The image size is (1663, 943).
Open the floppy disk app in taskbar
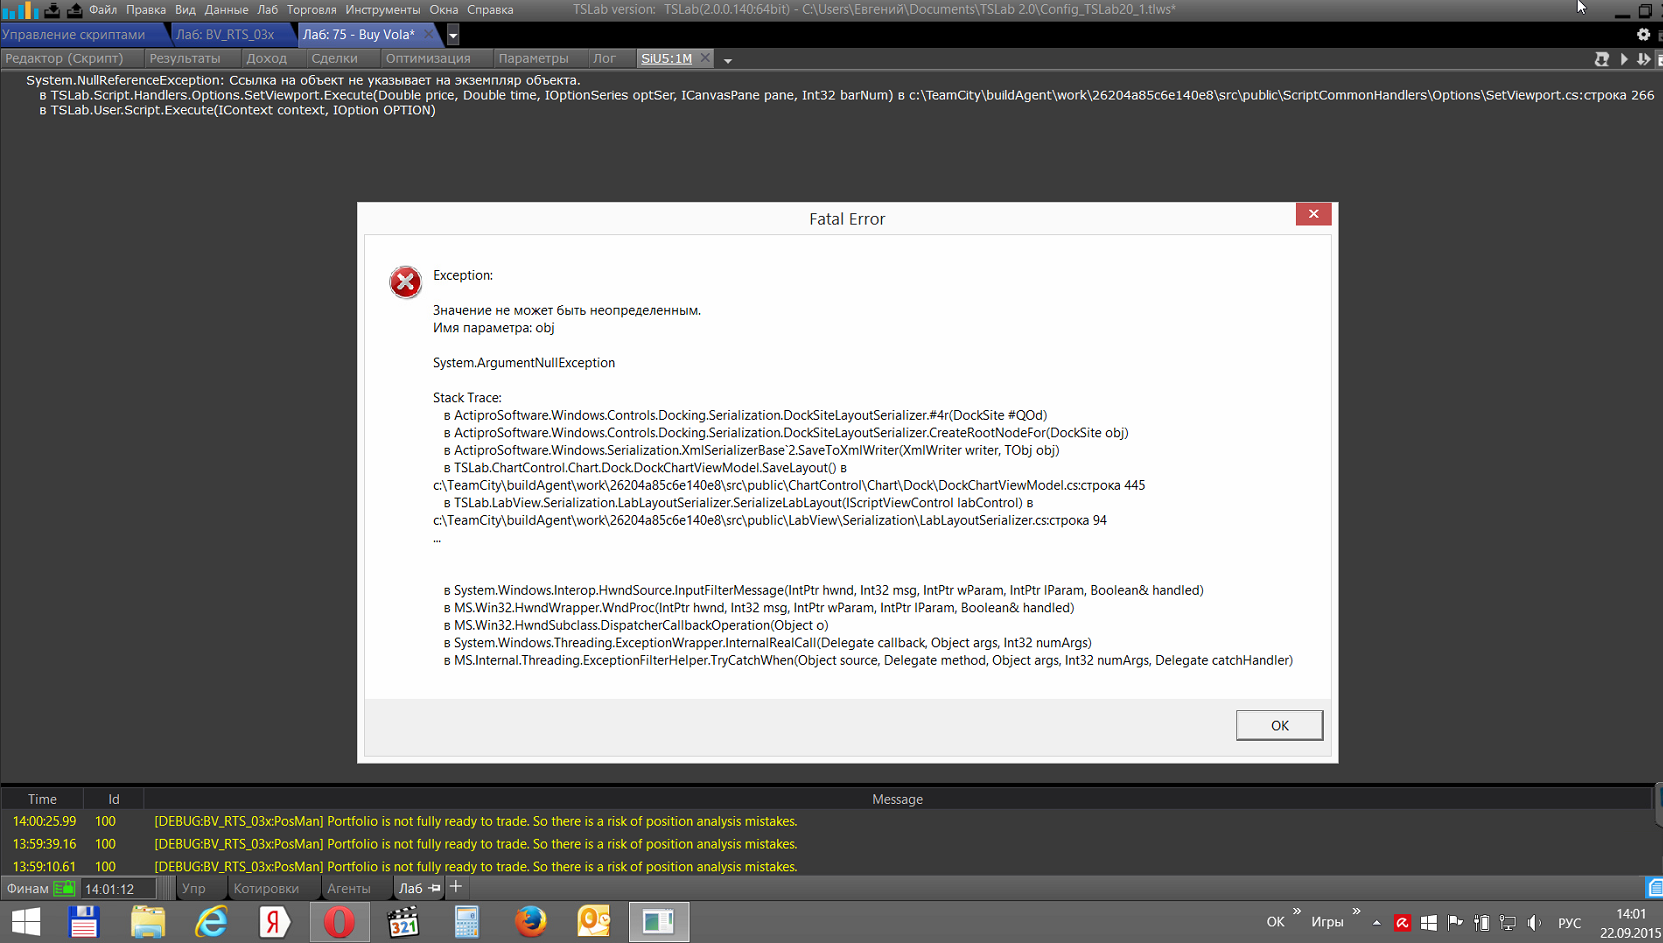[84, 922]
